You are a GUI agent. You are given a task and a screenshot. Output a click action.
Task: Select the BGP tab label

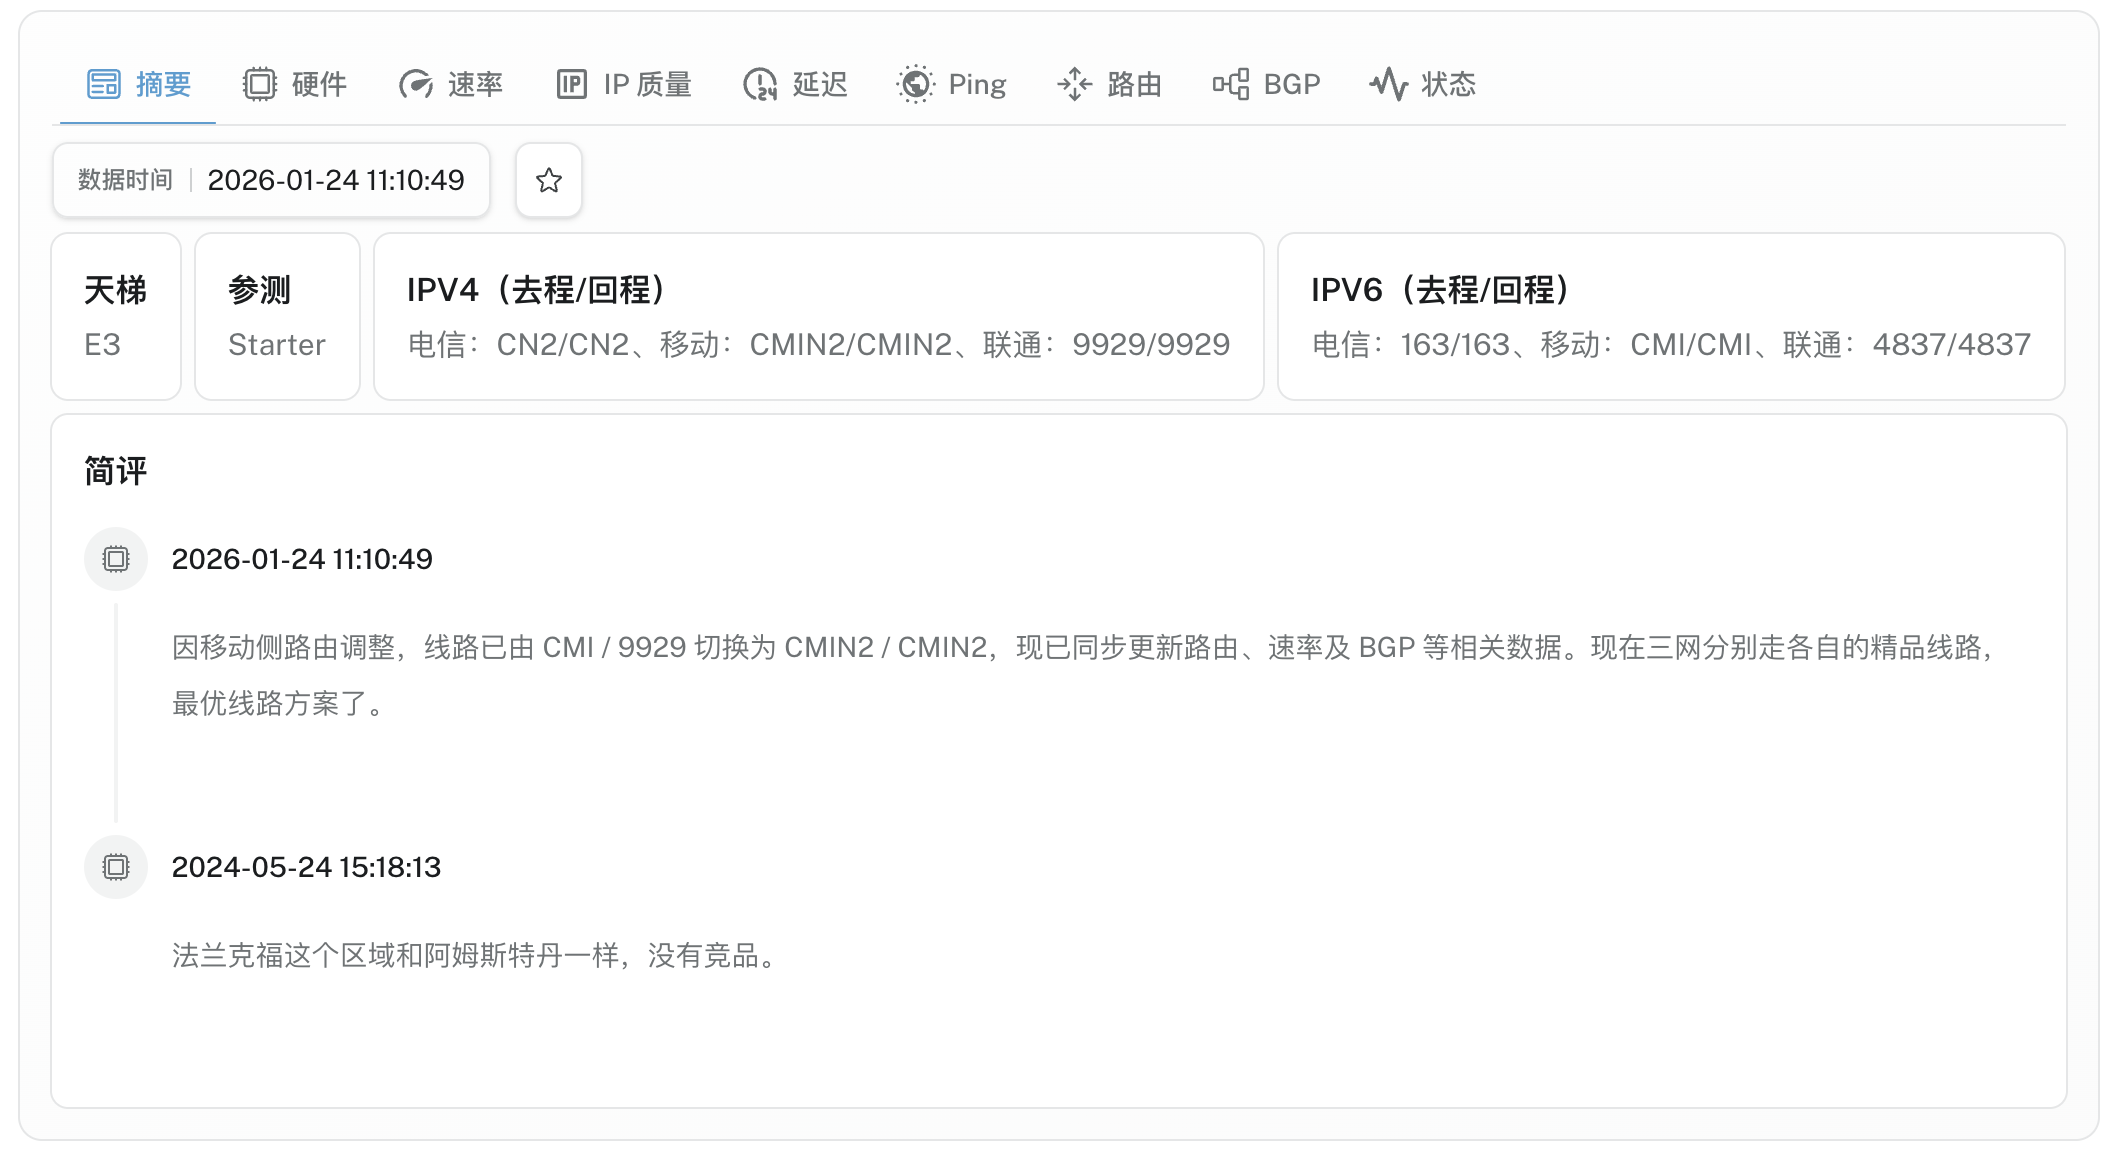1291,84
